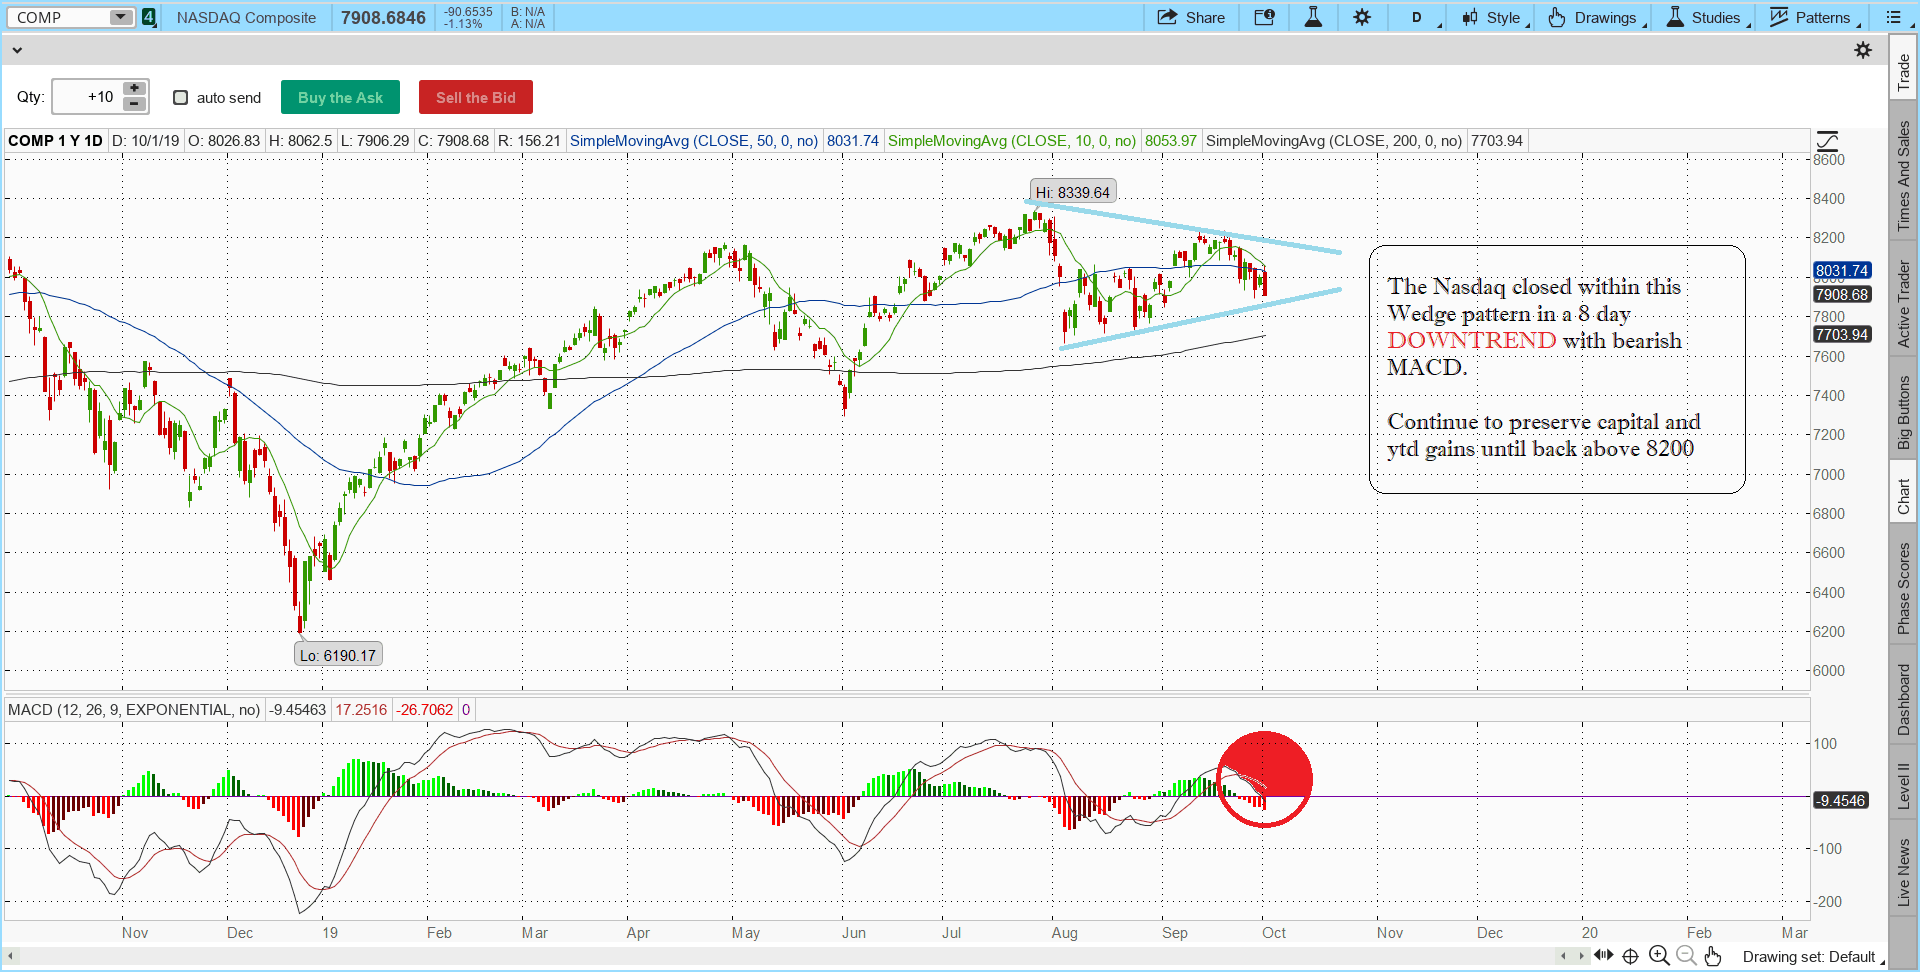Viewport: 1920px width, 972px height.
Task: Switch to the Times And Sales side tab
Action: click(x=1904, y=176)
